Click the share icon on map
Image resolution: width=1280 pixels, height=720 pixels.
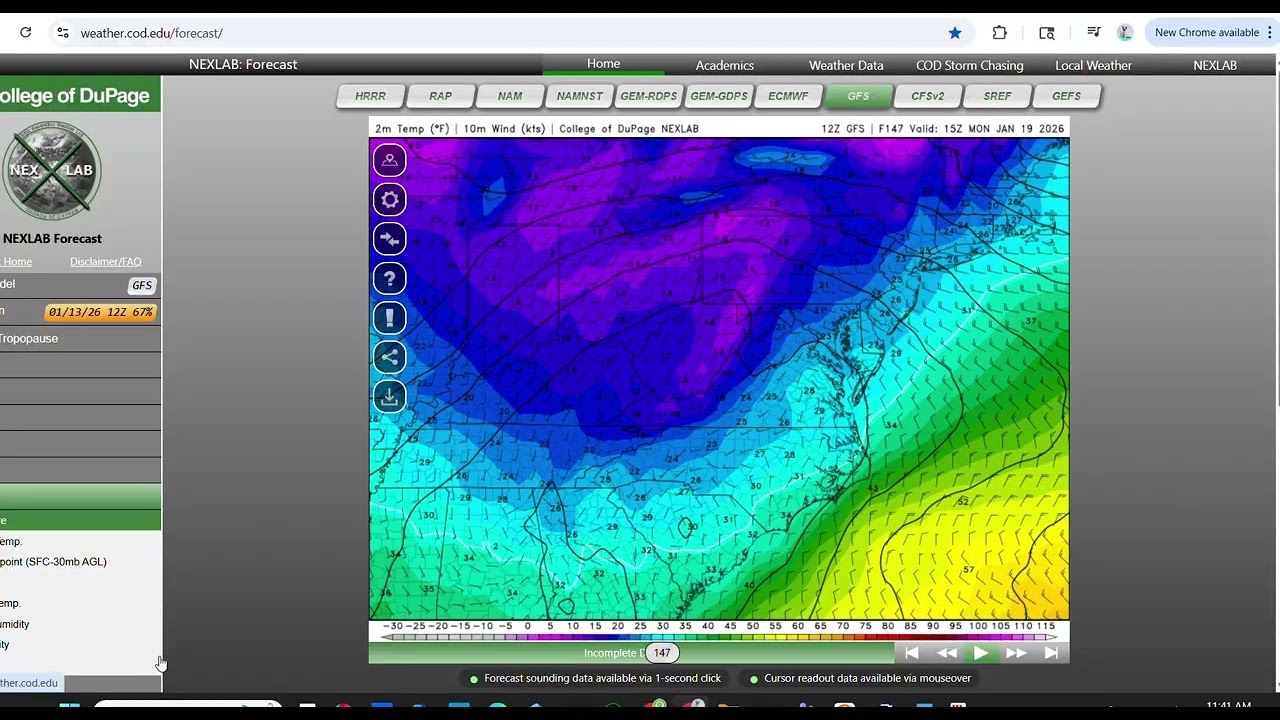coord(390,357)
